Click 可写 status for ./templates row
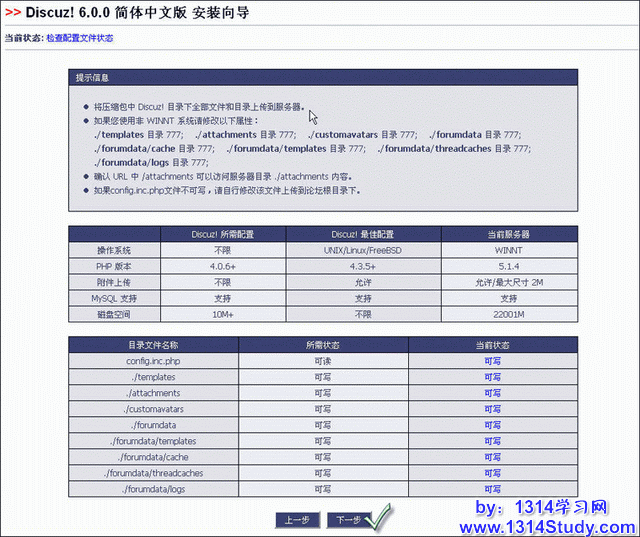The image size is (640, 537). coord(492,377)
